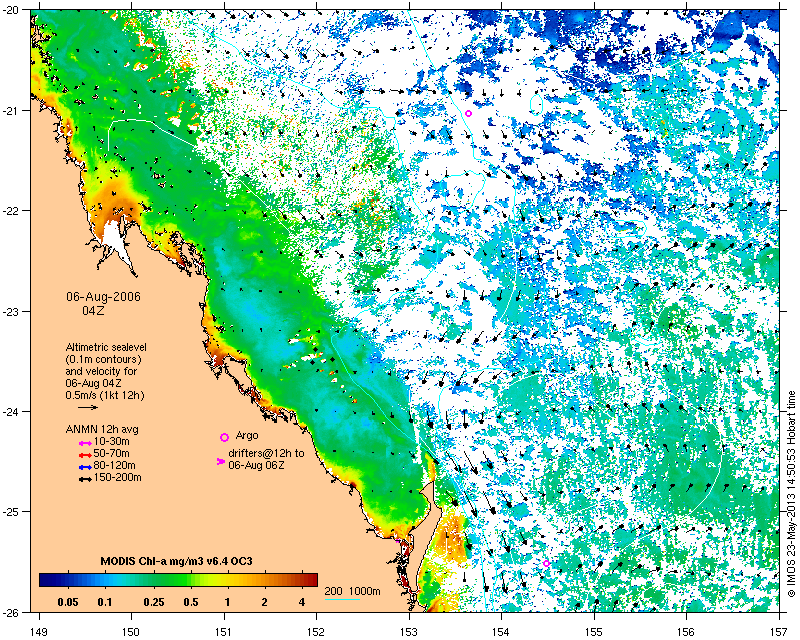Click the '153' longitude axis label

tap(409, 632)
